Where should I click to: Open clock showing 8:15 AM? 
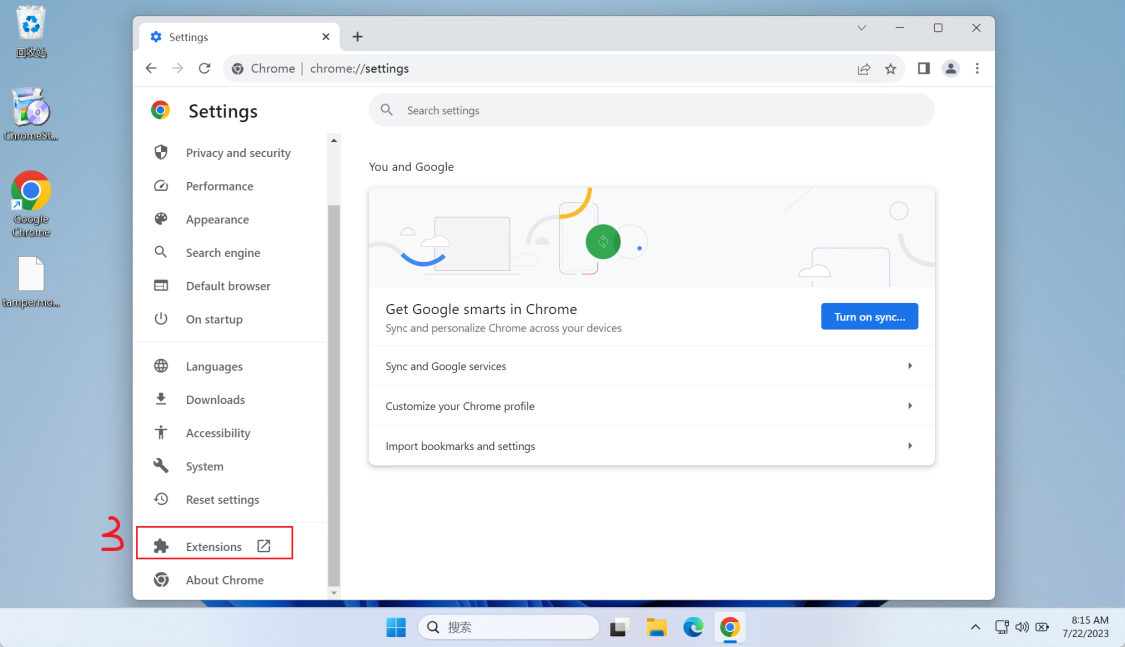(1088, 627)
